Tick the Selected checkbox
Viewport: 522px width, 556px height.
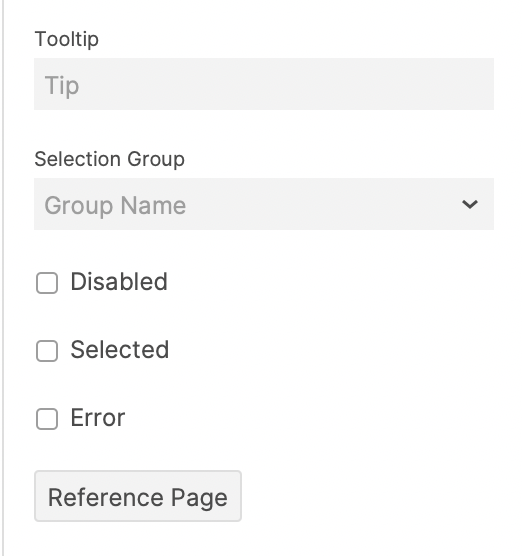pos(47,351)
